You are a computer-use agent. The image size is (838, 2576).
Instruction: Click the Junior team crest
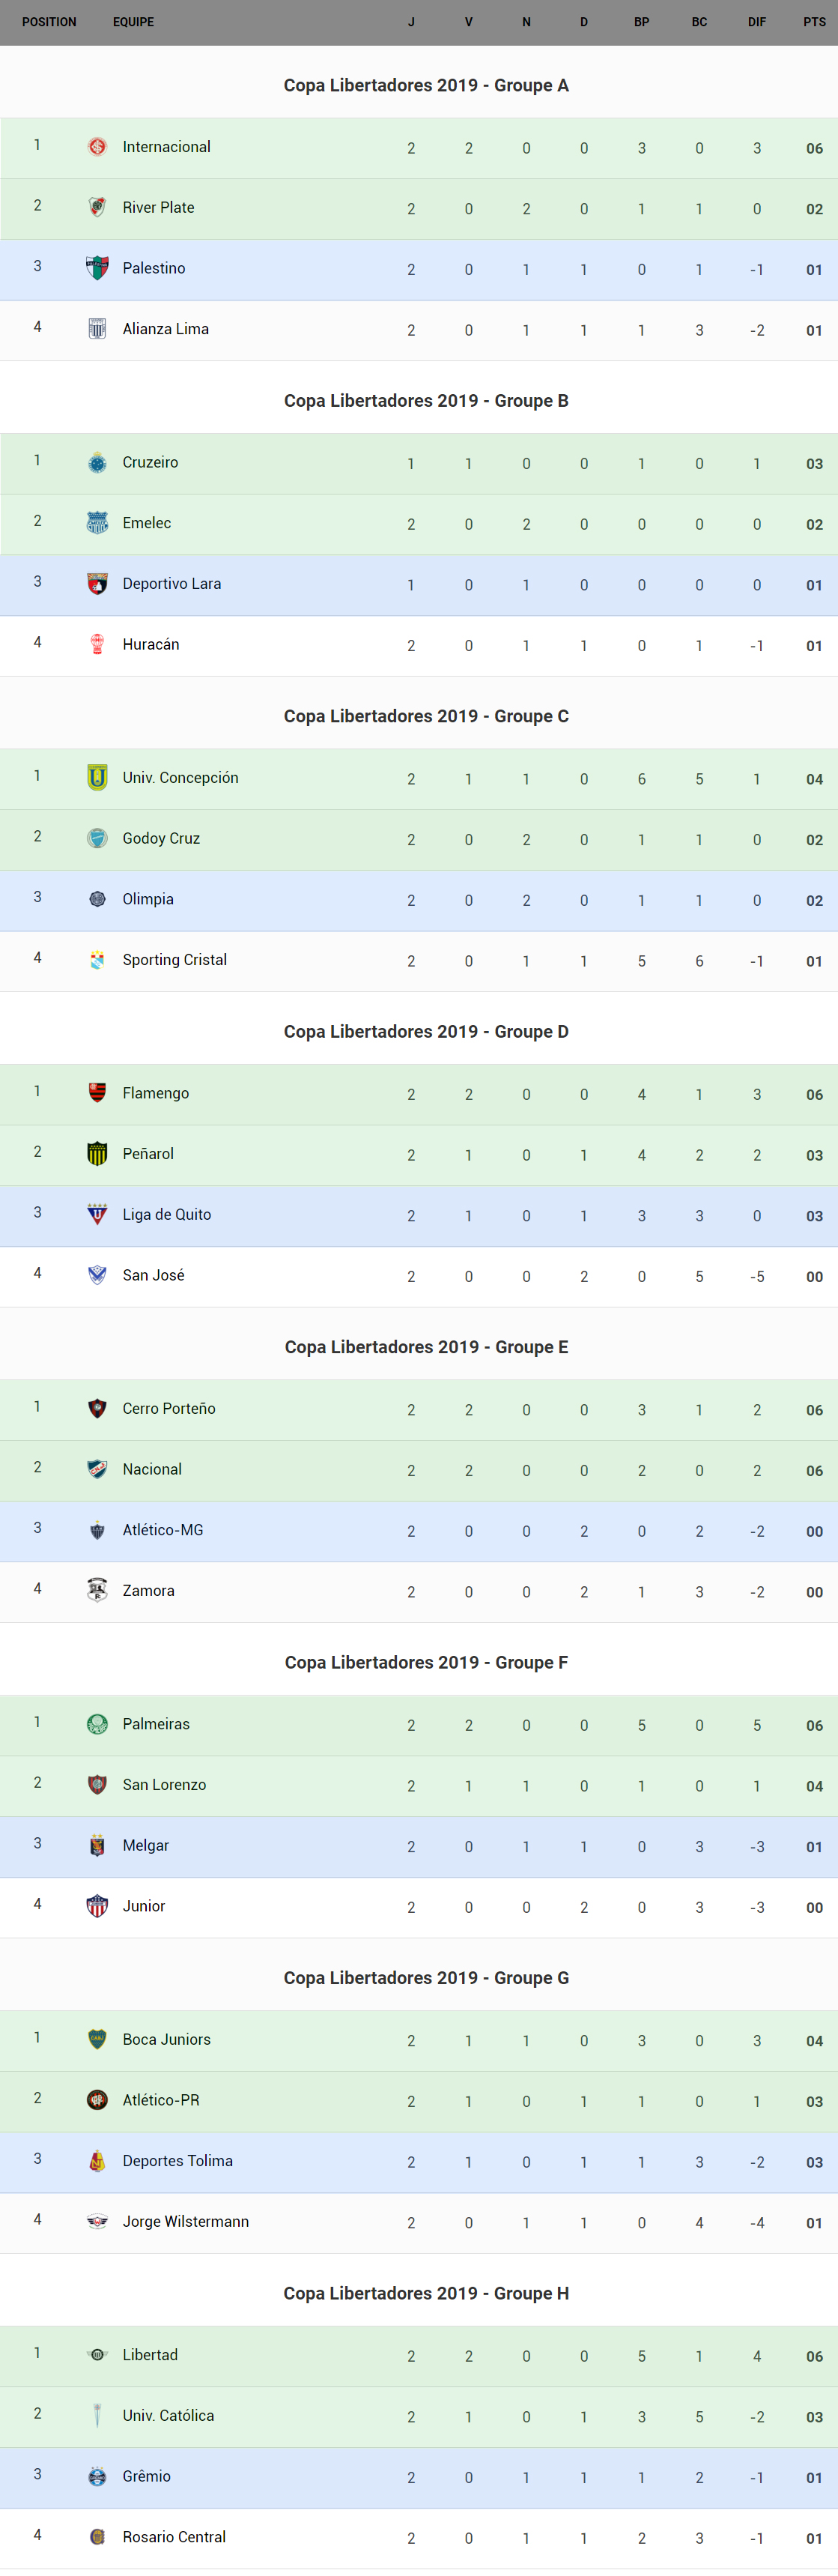(x=97, y=1905)
